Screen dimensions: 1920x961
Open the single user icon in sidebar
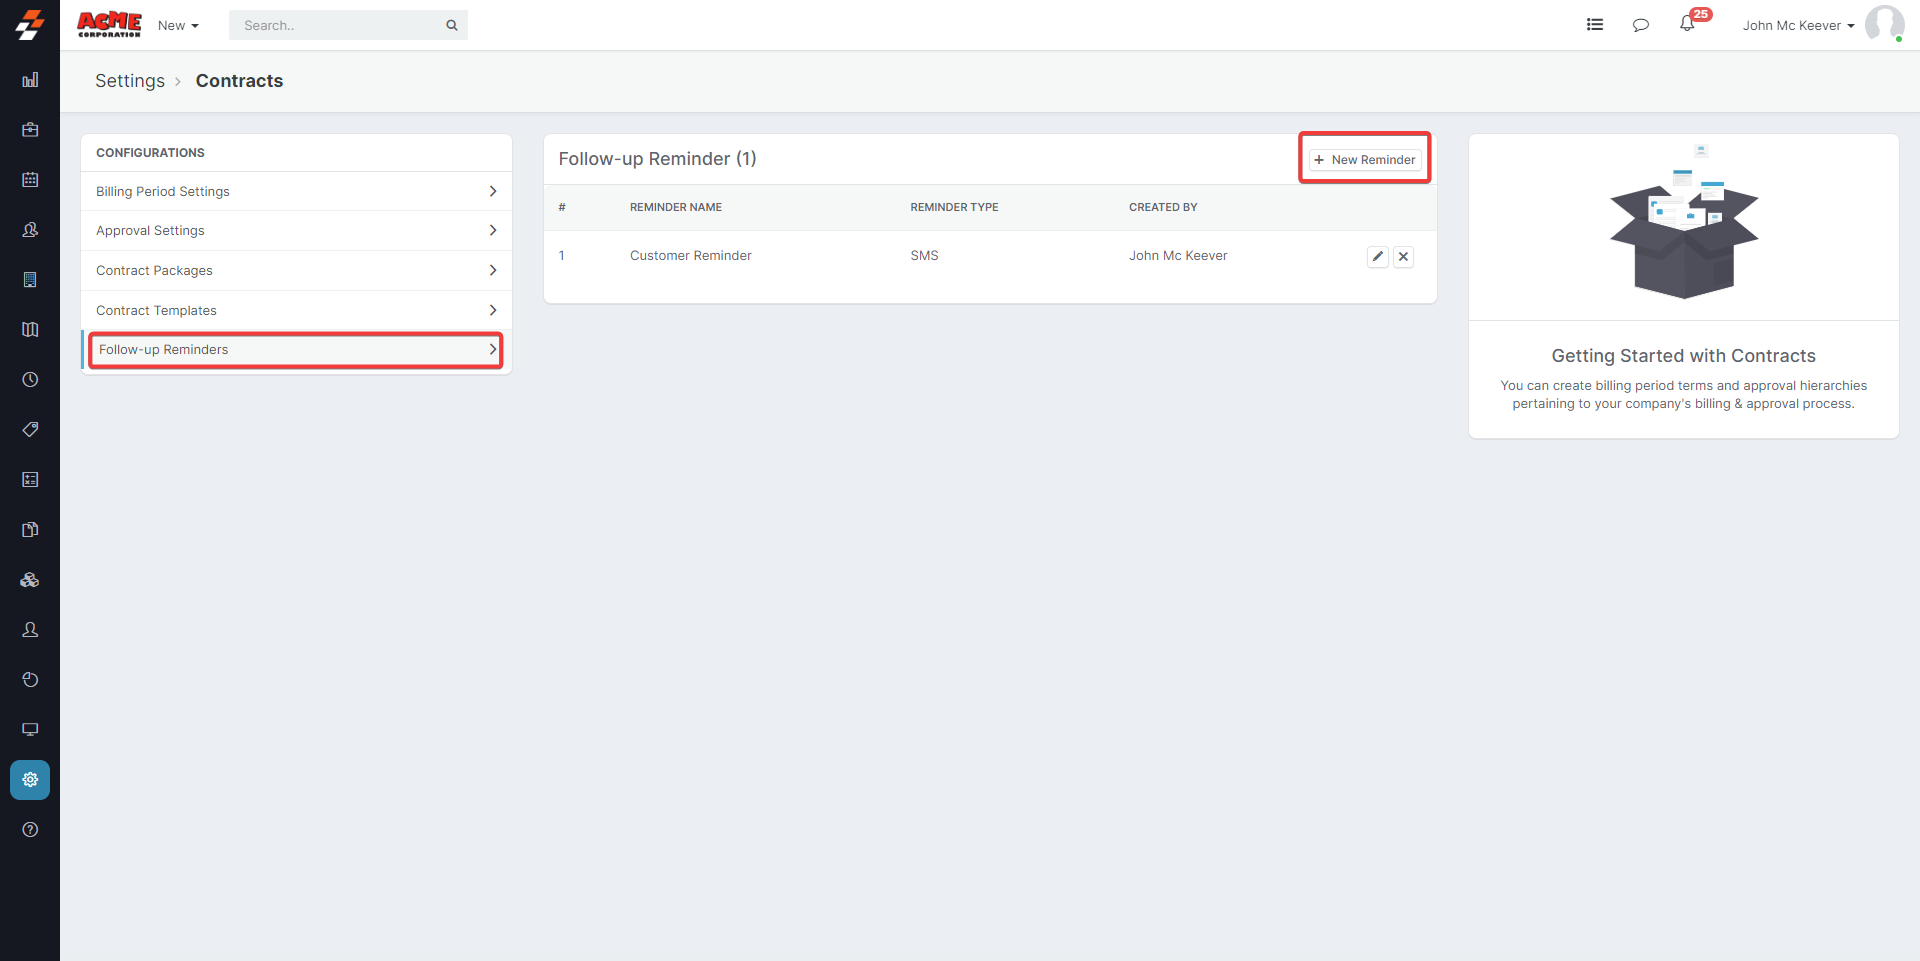[30, 630]
